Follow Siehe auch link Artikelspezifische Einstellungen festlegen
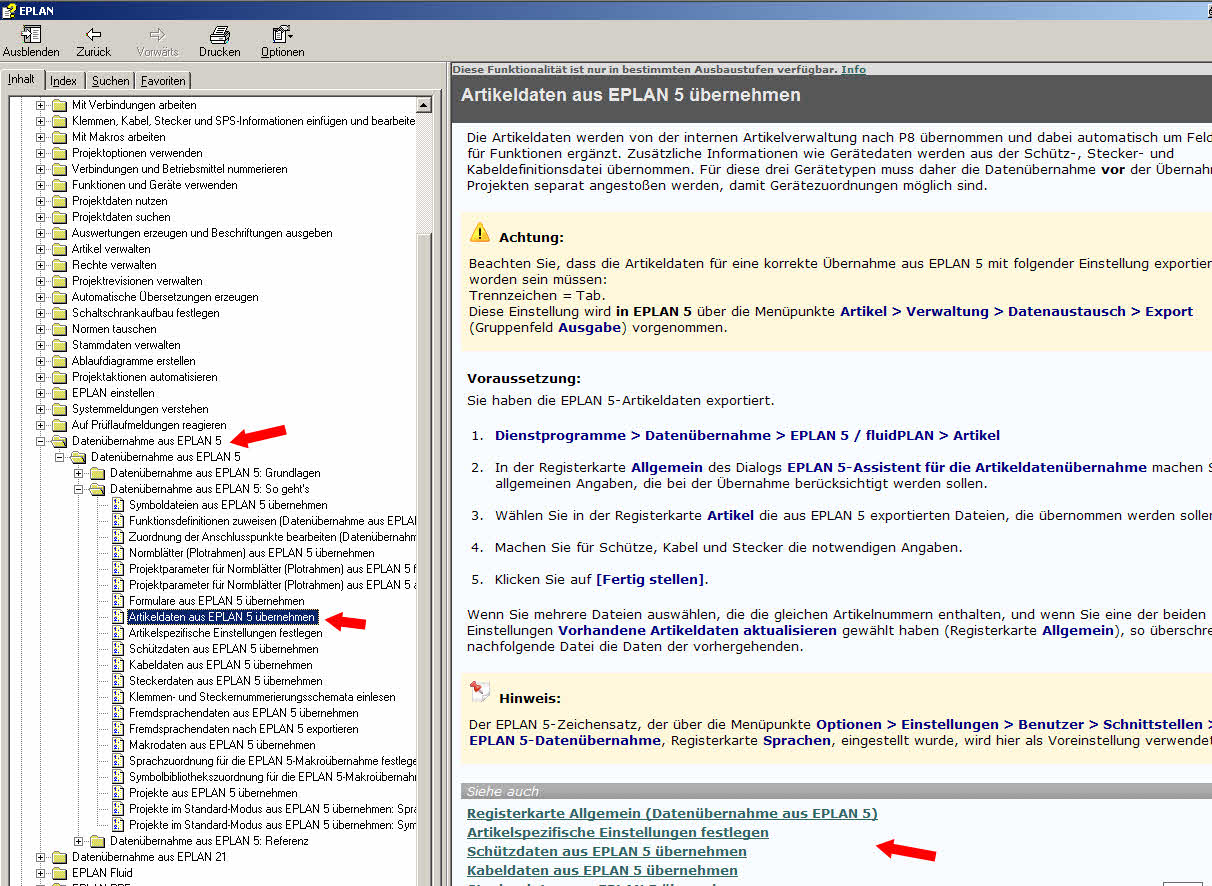 coord(618,832)
